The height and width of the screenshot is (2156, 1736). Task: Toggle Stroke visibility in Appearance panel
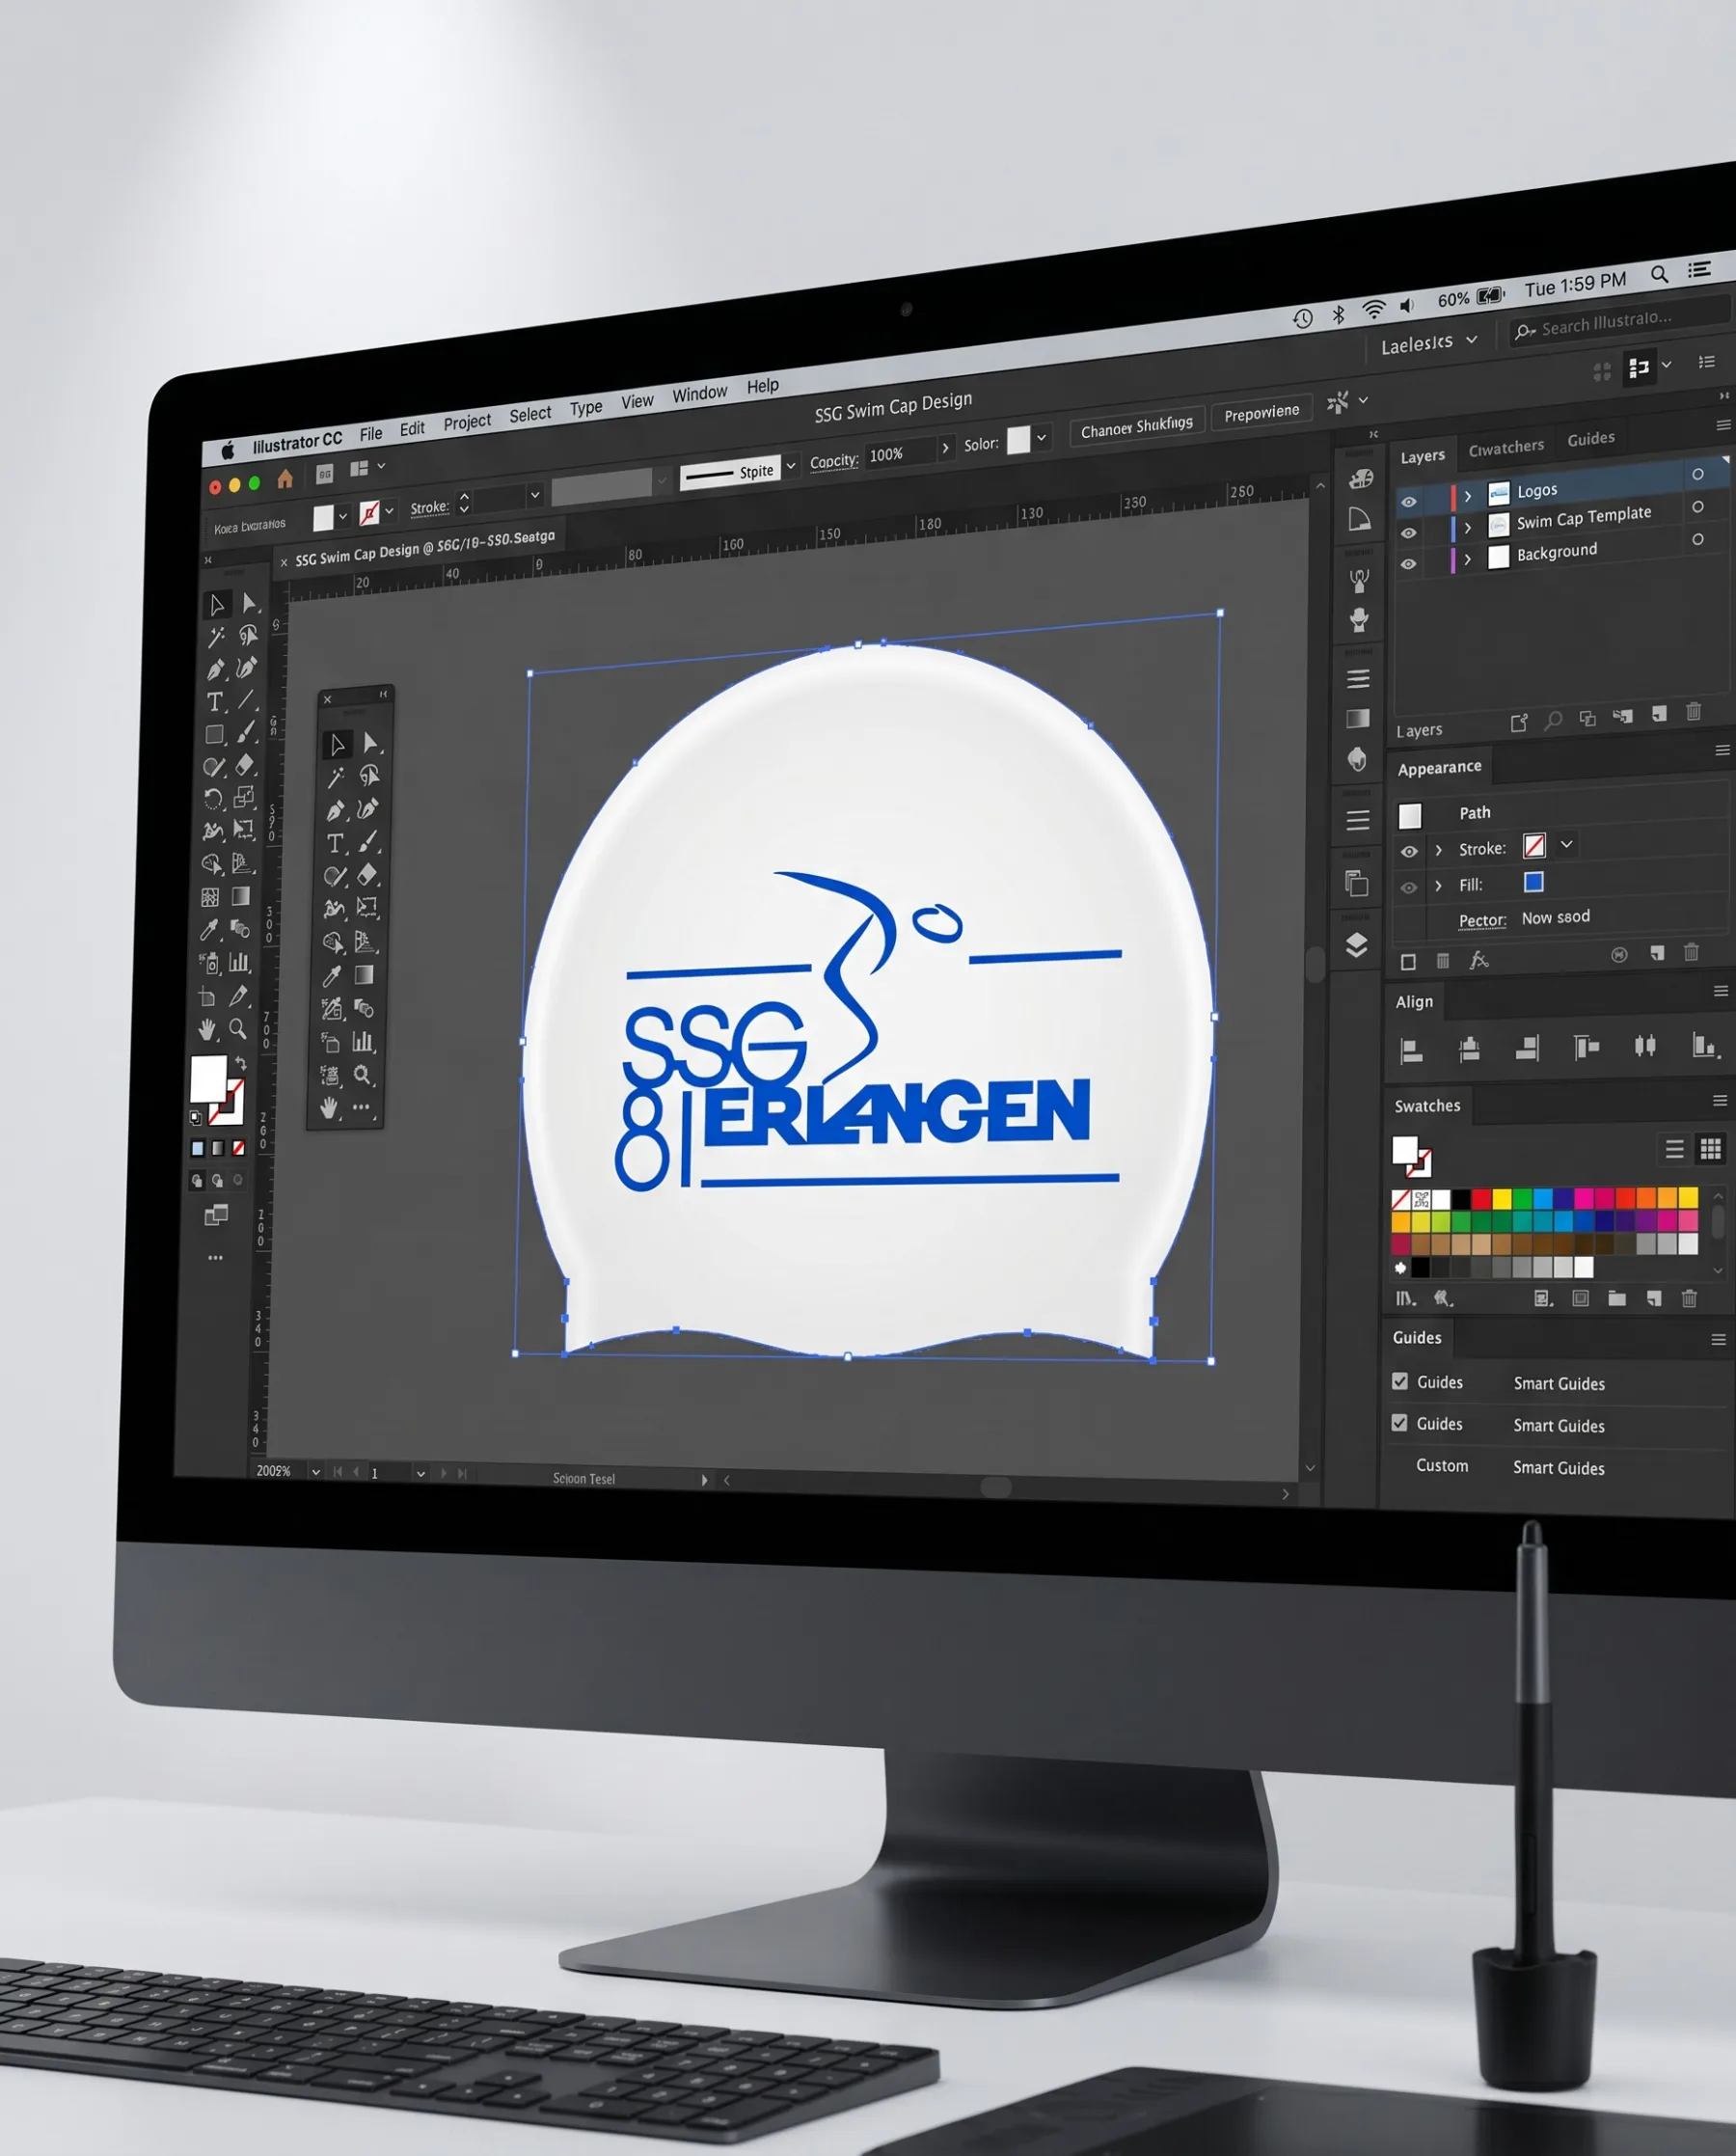coord(1409,851)
